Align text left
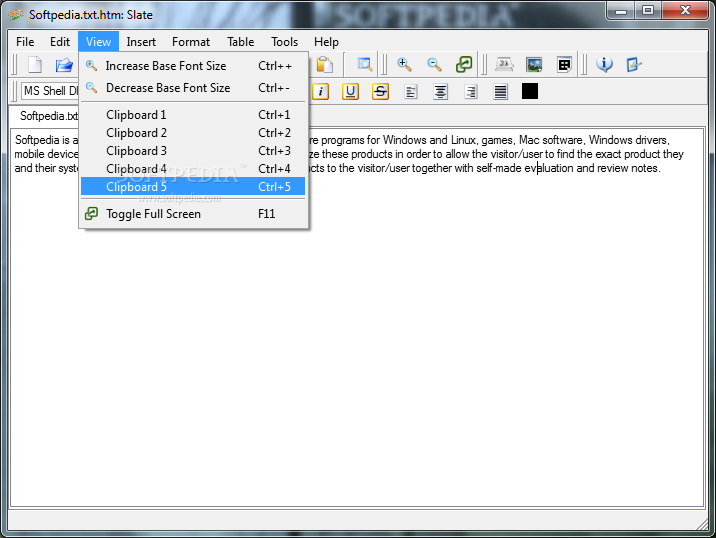 [x=411, y=92]
